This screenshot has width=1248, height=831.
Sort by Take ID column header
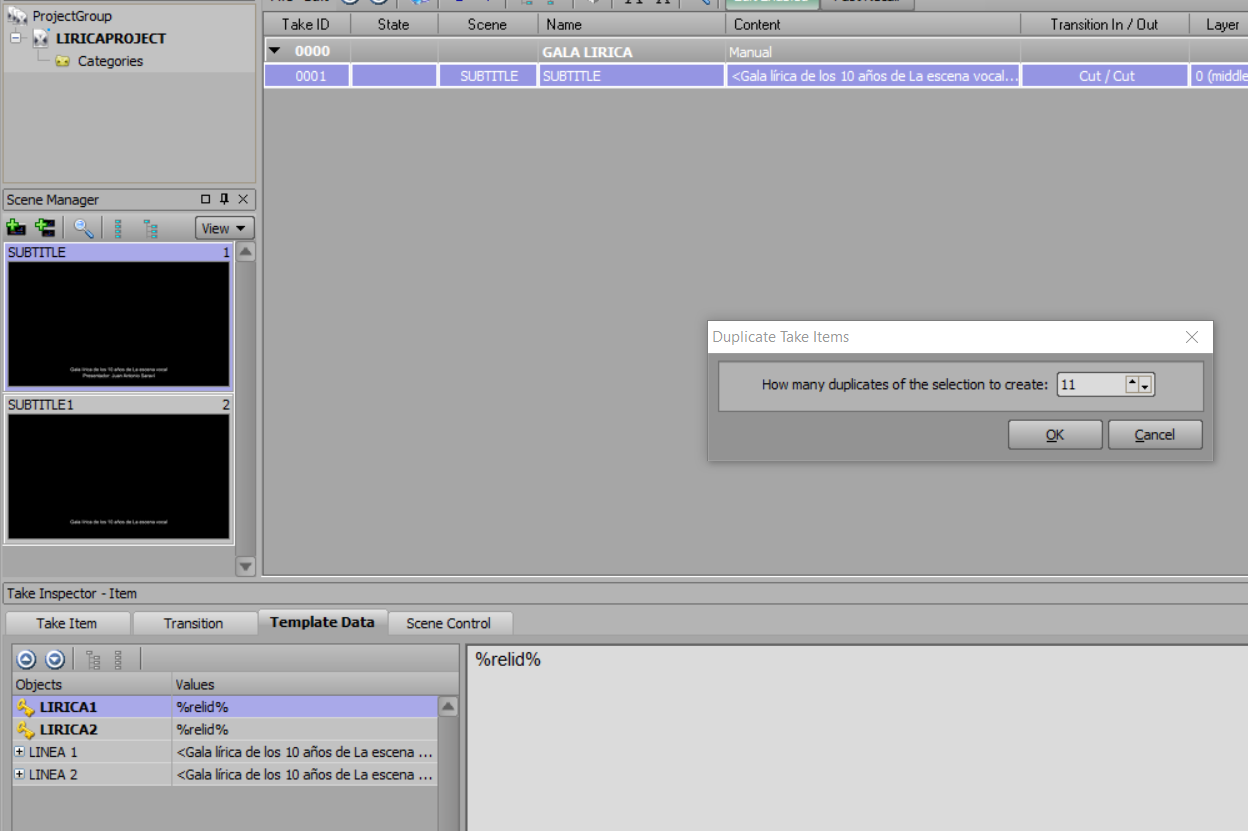(306, 24)
